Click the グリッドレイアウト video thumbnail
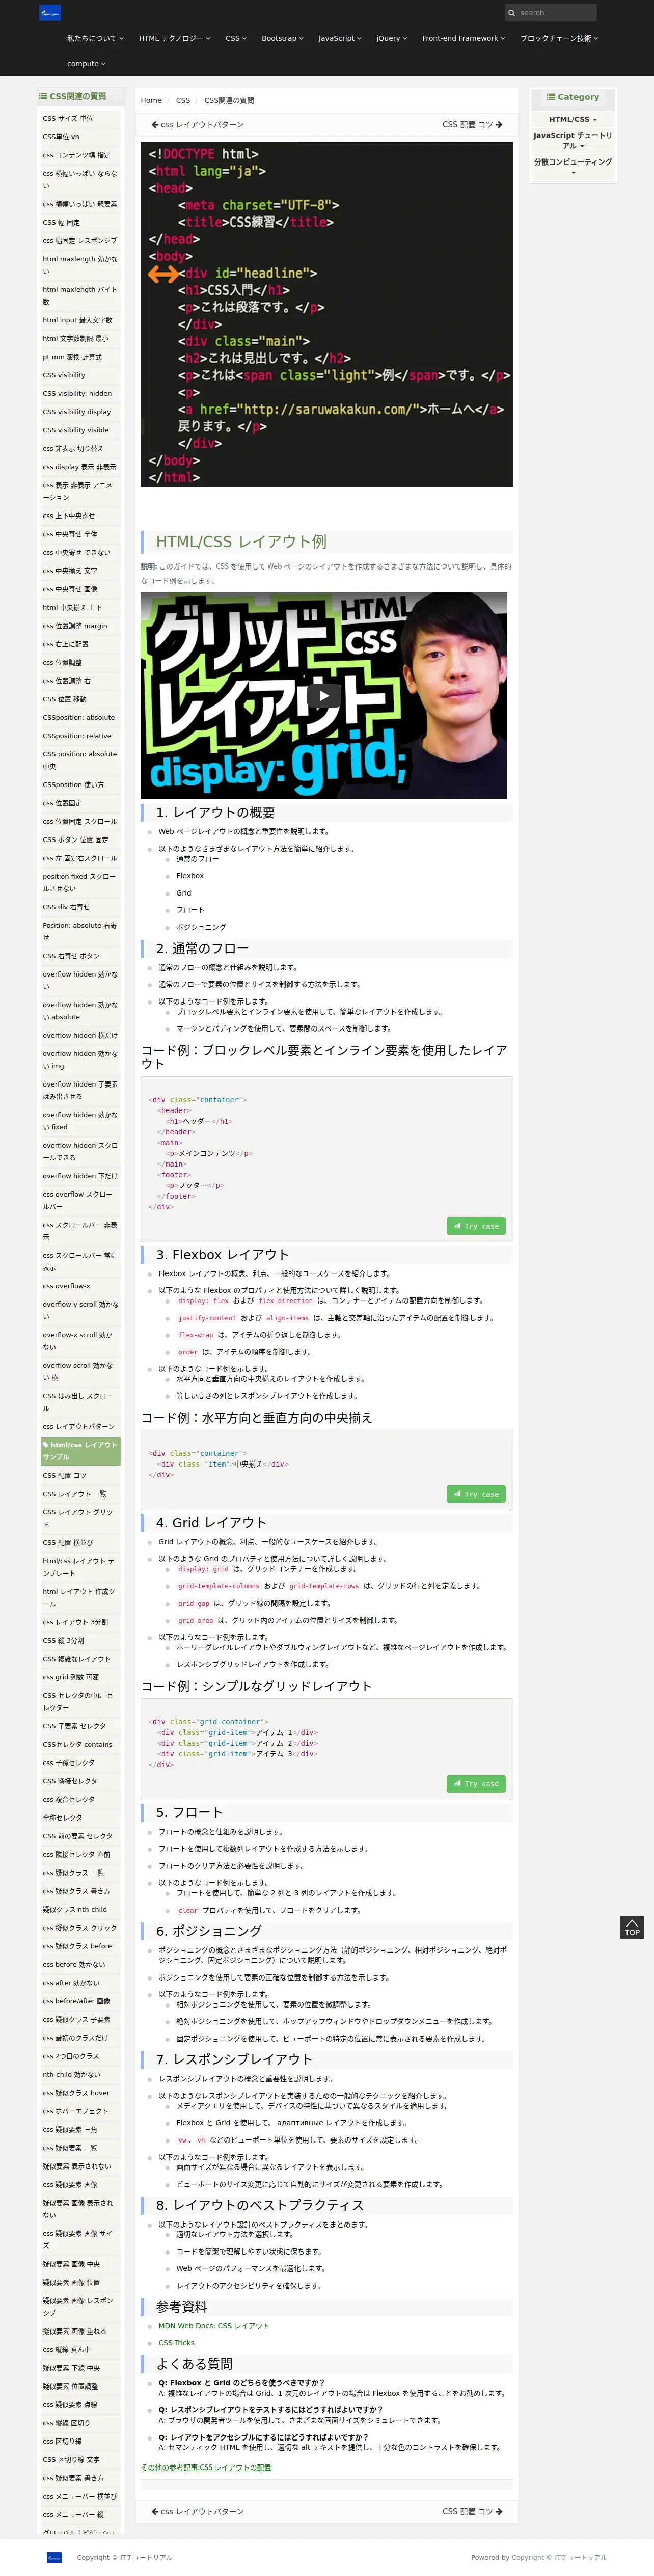Viewport: 654px width, 2576px height. pyautogui.click(x=323, y=696)
